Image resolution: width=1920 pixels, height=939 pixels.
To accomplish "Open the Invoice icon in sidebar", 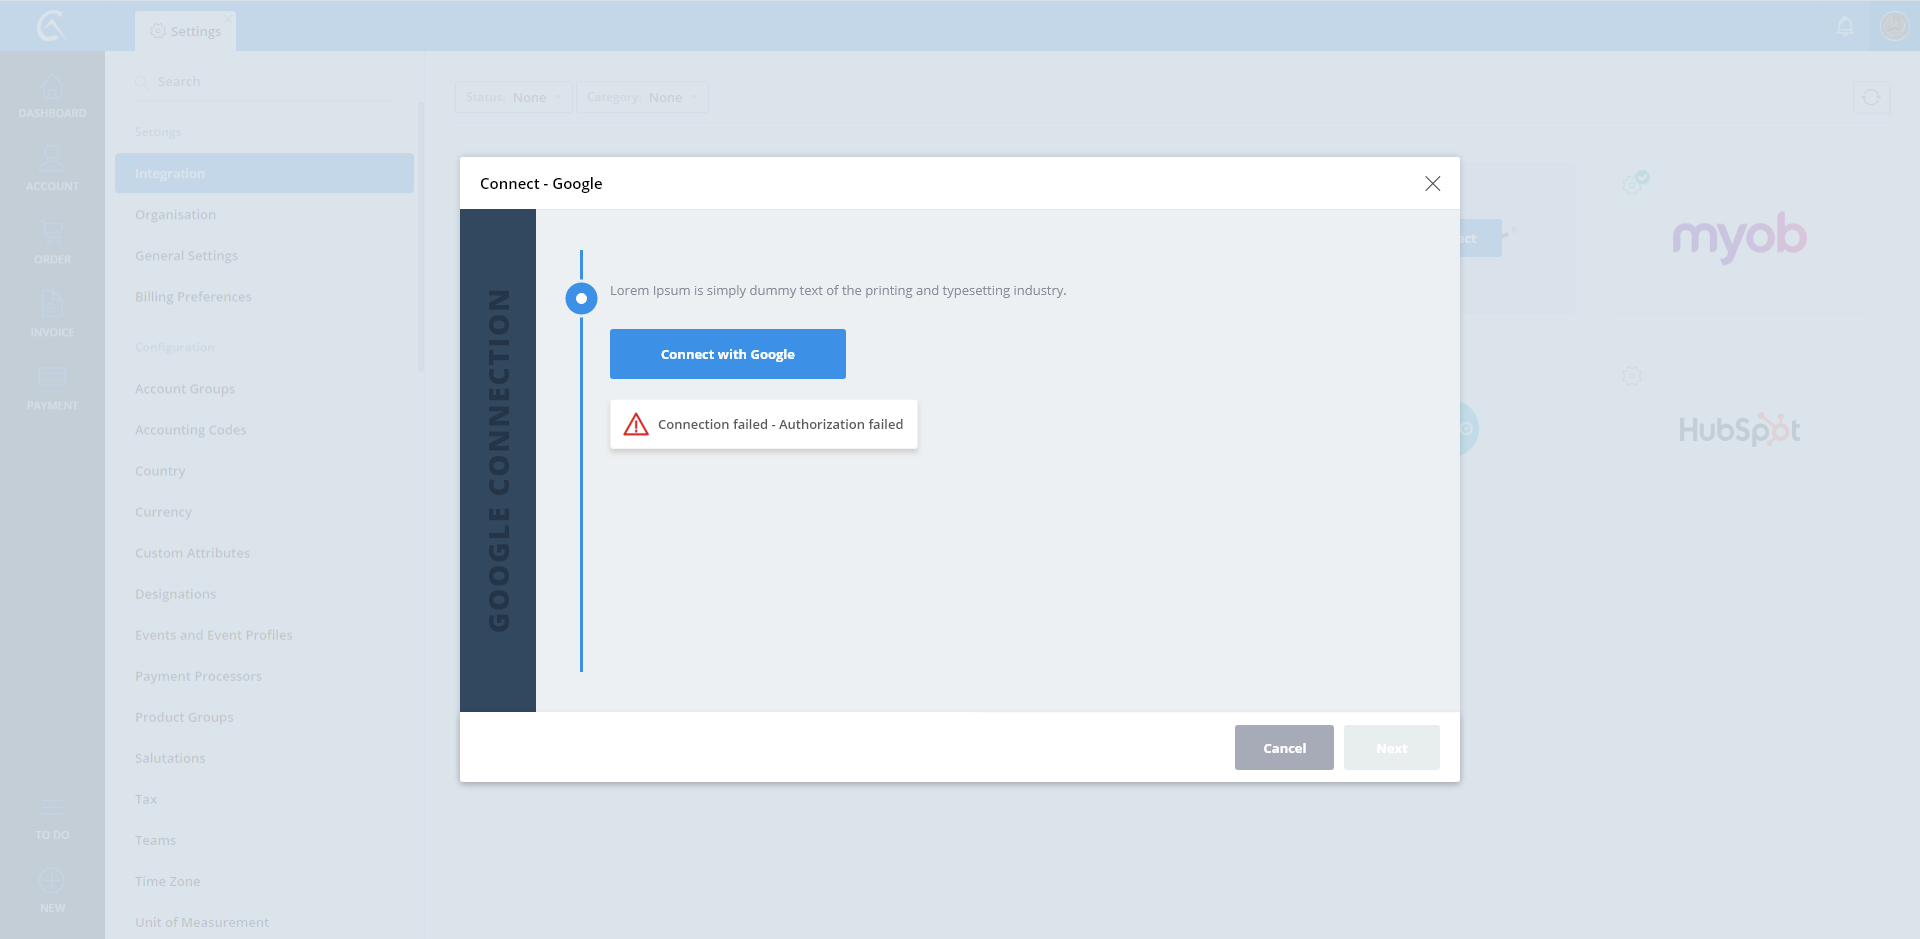I will pos(52,305).
